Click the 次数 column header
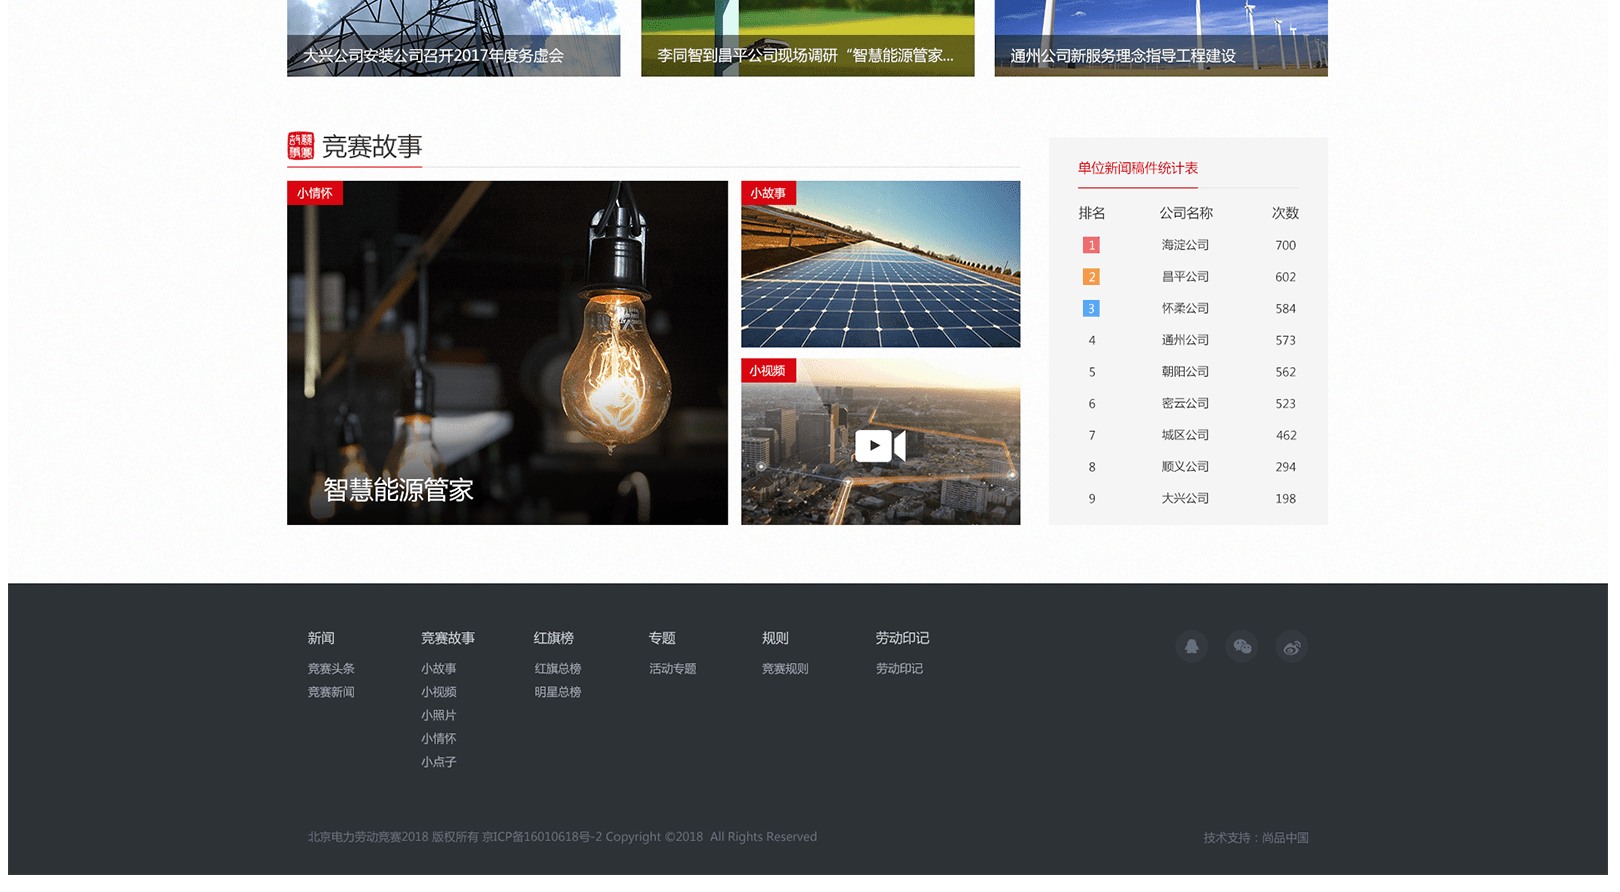Viewport: 1620px width, 892px height. tap(1285, 213)
